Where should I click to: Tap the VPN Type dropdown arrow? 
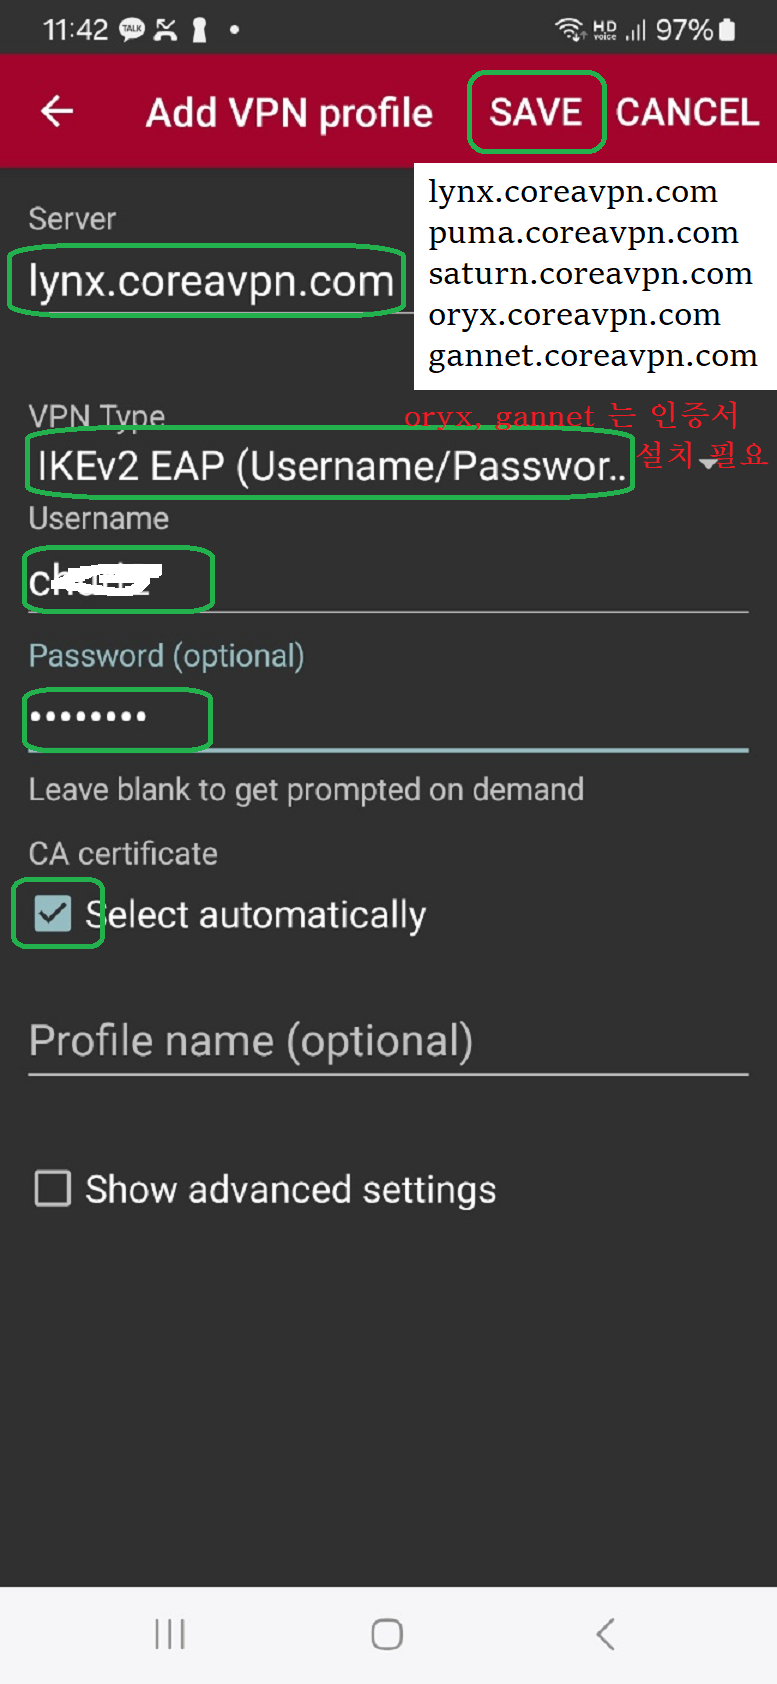coord(710,462)
